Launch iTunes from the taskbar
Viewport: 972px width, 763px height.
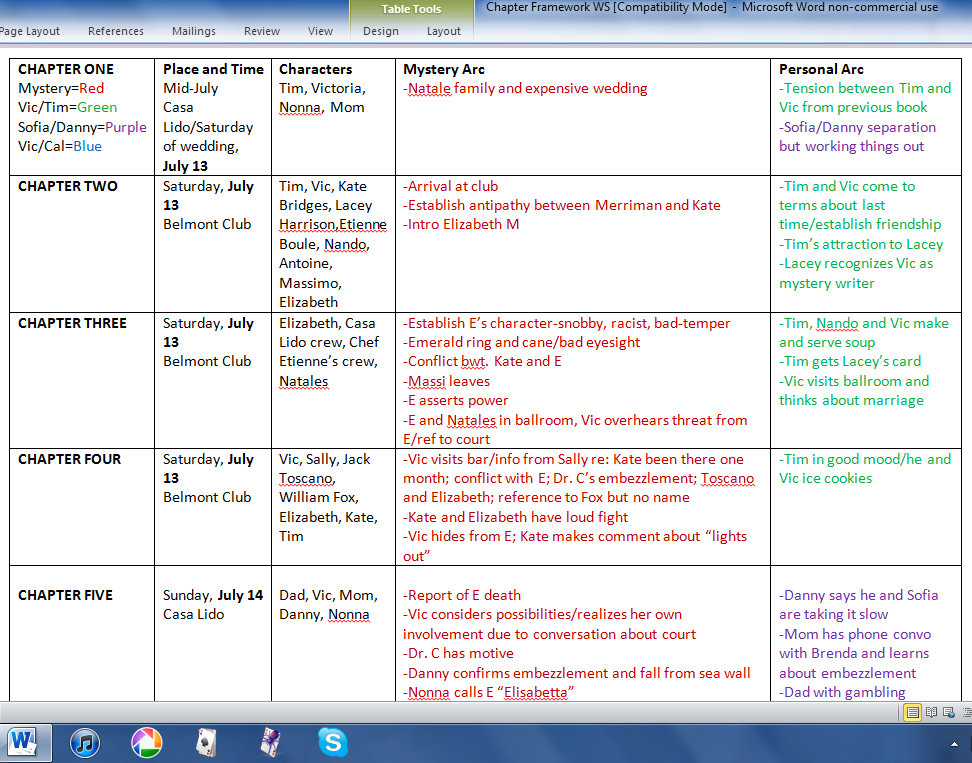click(x=85, y=742)
